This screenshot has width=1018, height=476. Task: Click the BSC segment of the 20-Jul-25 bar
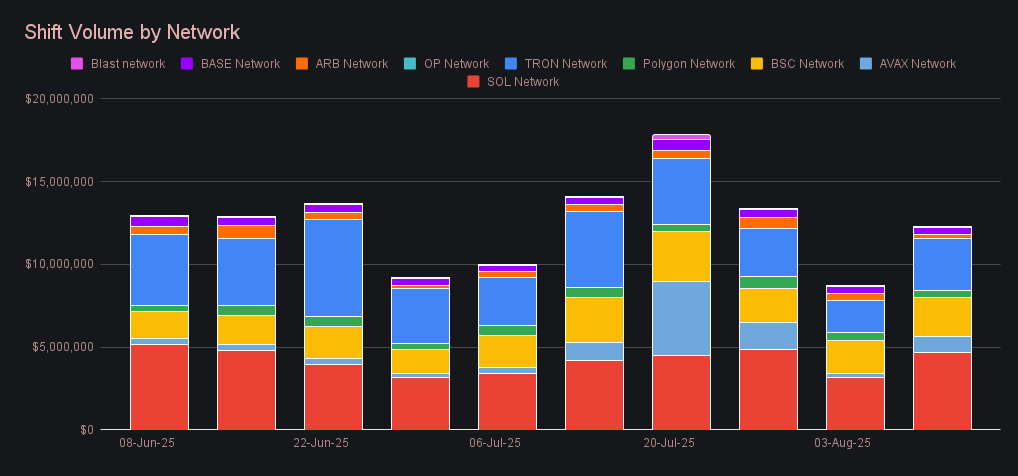(681, 256)
